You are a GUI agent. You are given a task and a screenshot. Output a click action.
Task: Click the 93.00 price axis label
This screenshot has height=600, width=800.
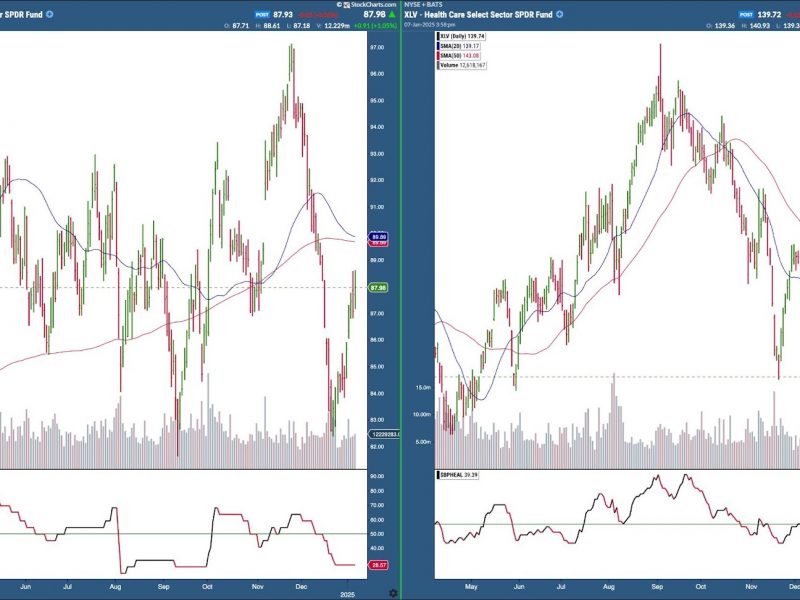(x=377, y=154)
